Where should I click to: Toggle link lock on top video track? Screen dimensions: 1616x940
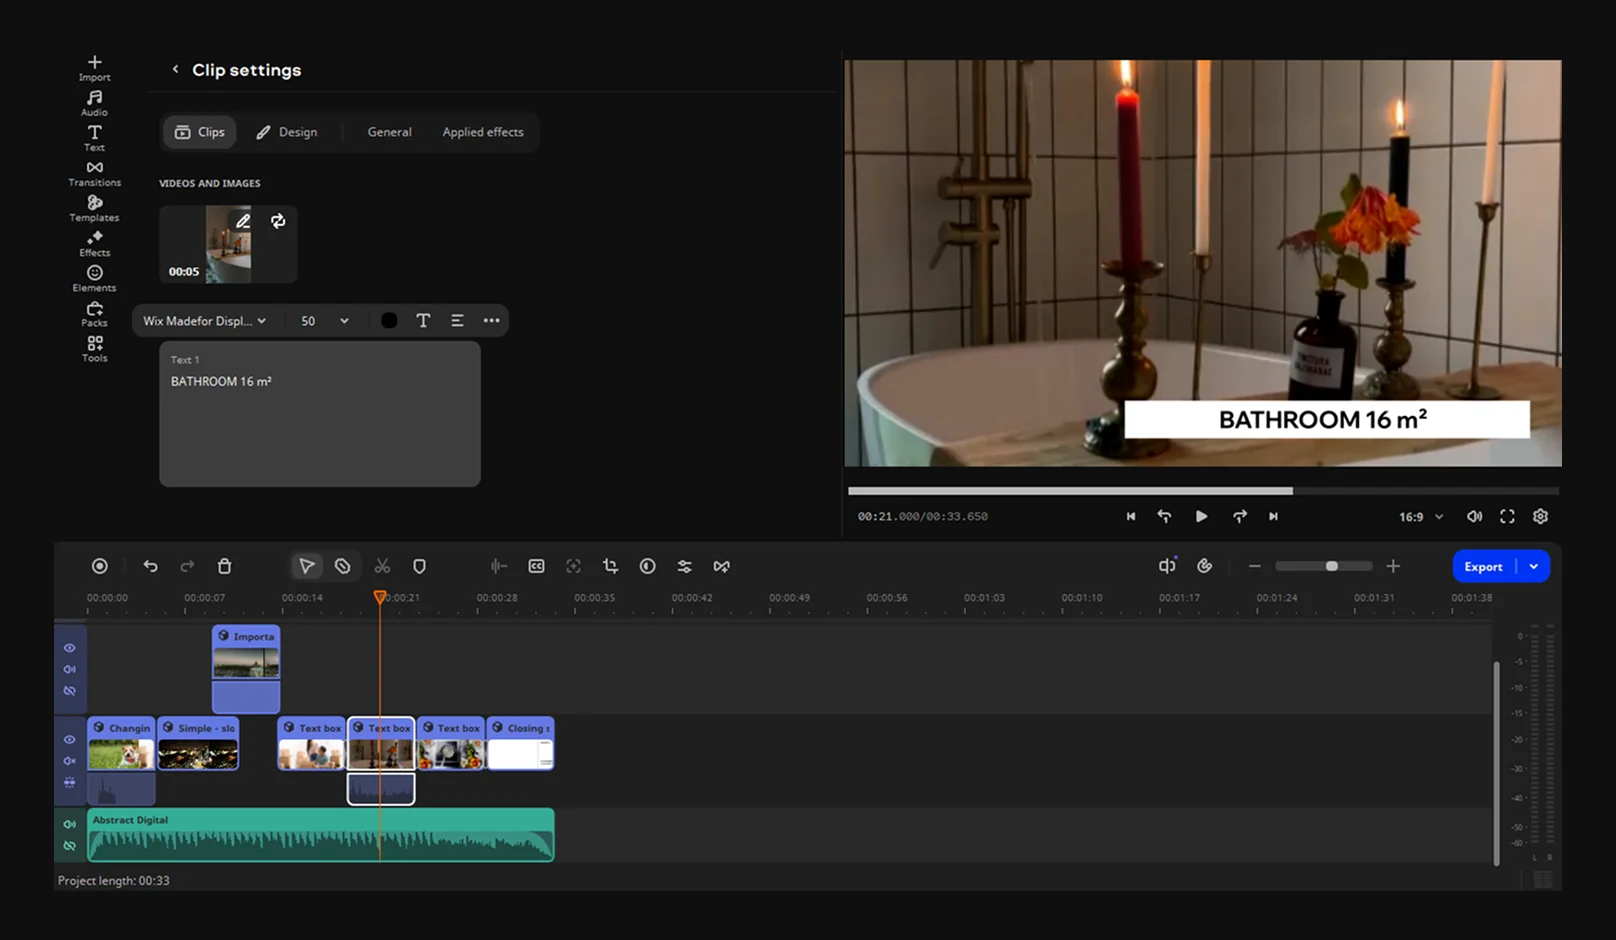(70, 691)
